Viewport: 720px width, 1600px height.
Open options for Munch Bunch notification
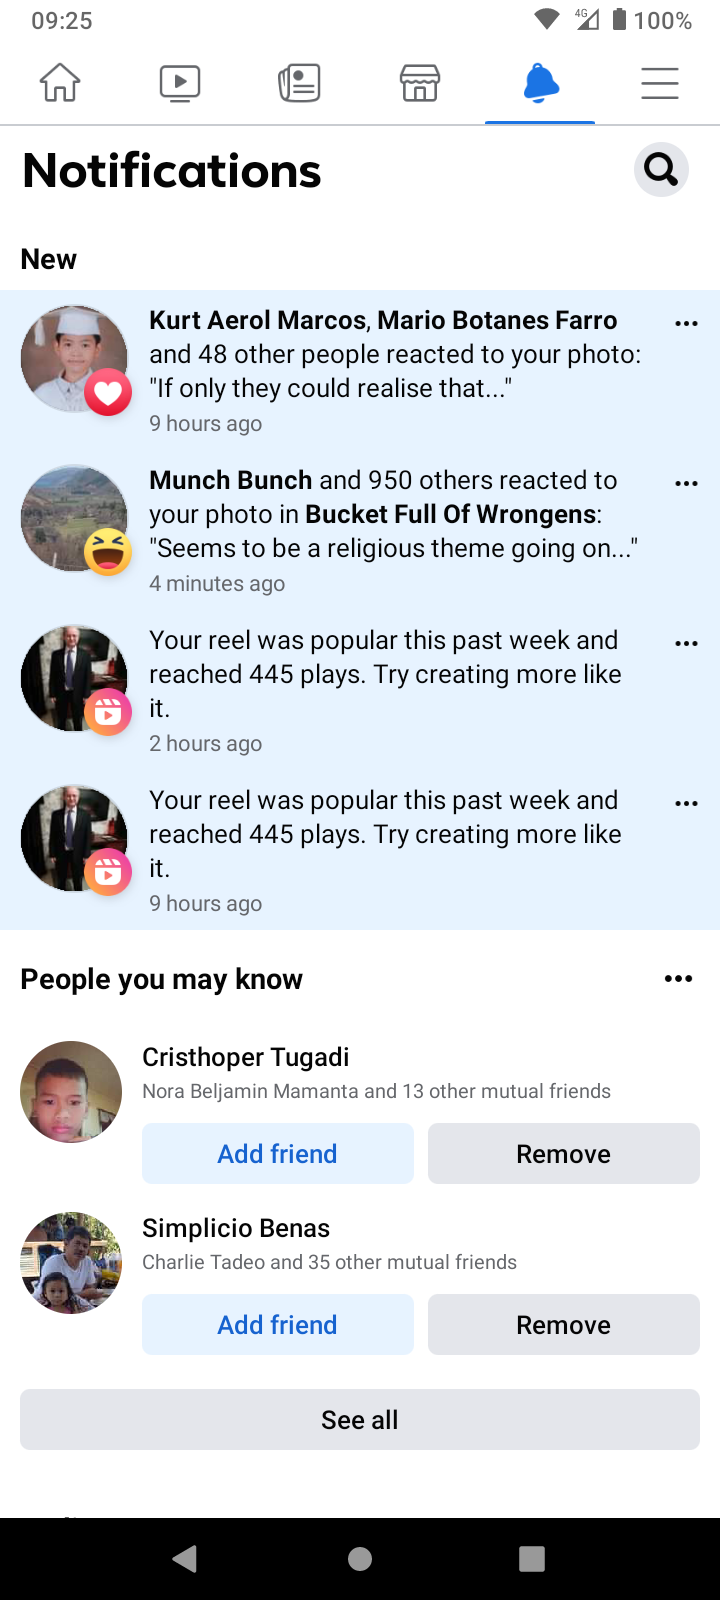click(686, 483)
